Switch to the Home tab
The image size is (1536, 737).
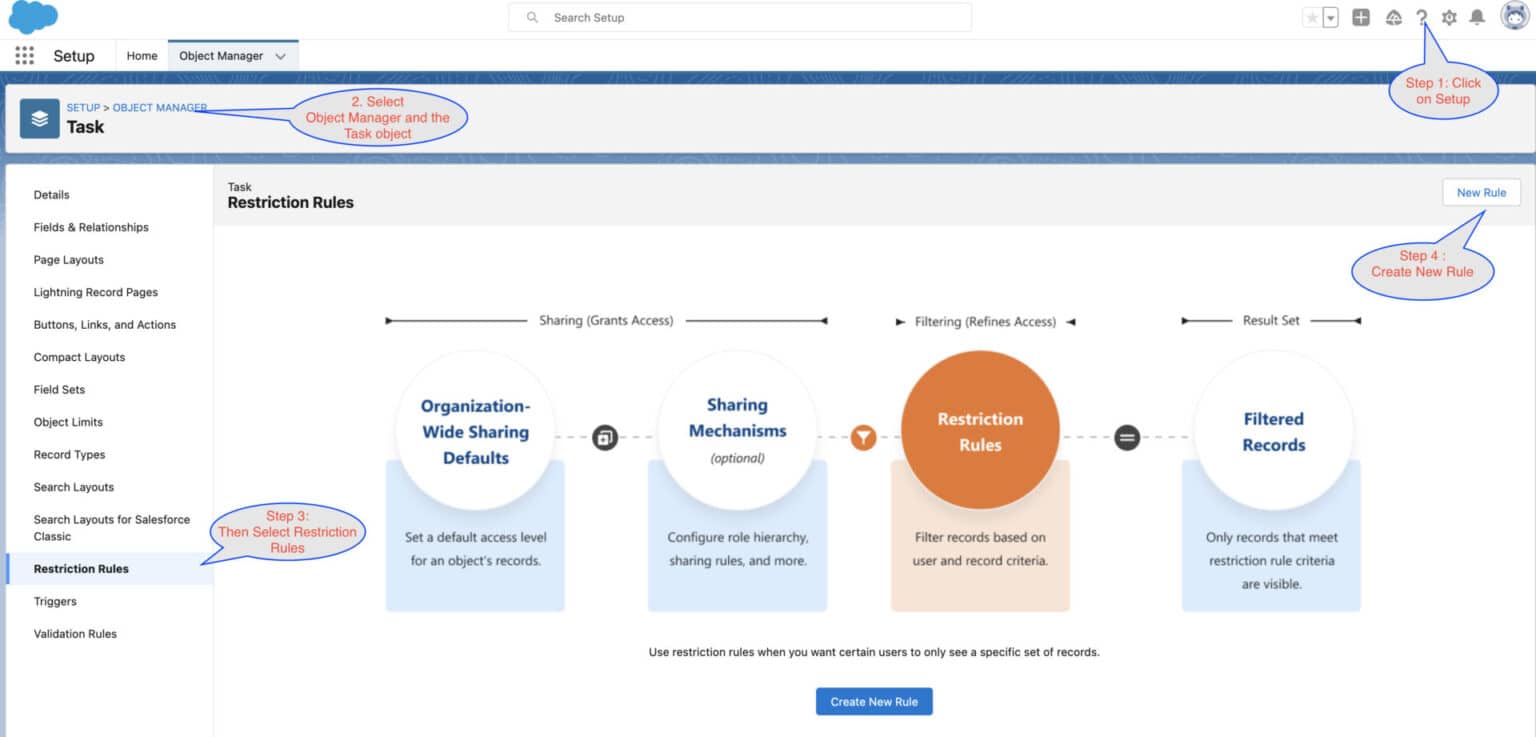[x=141, y=56]
